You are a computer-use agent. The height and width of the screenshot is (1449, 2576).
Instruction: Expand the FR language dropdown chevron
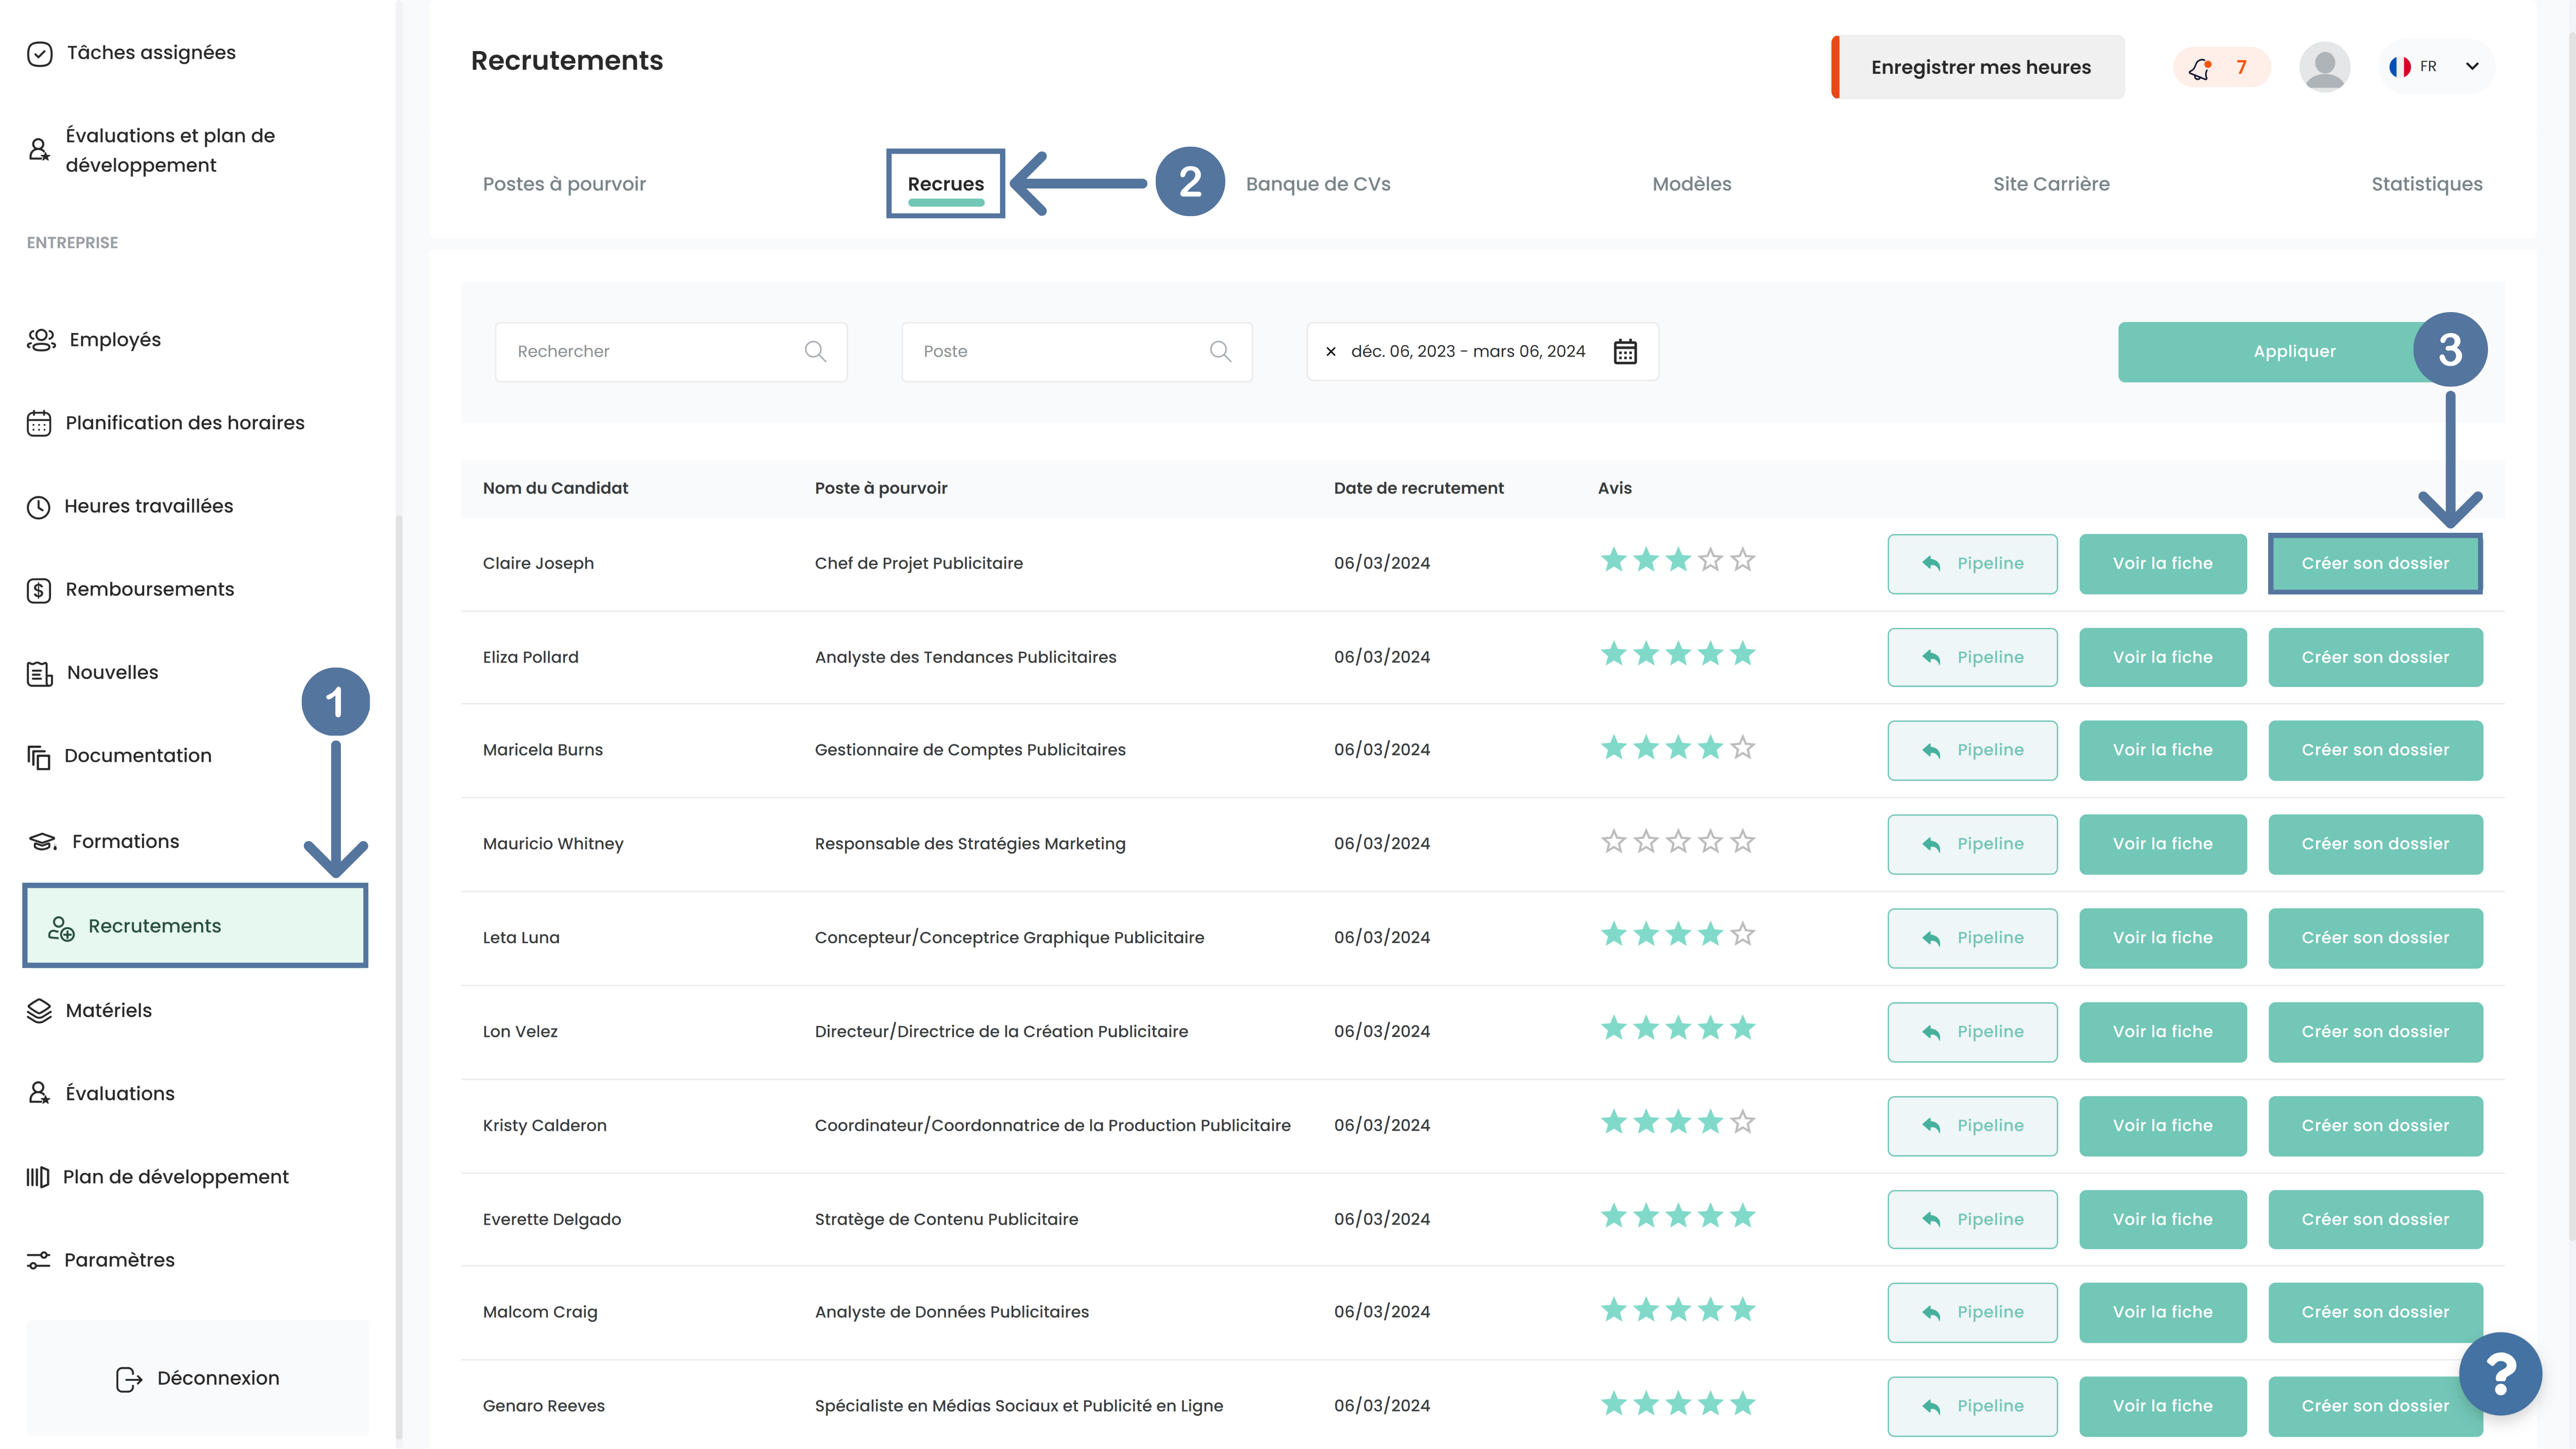pyautogui.click(x=2472, y=67)
